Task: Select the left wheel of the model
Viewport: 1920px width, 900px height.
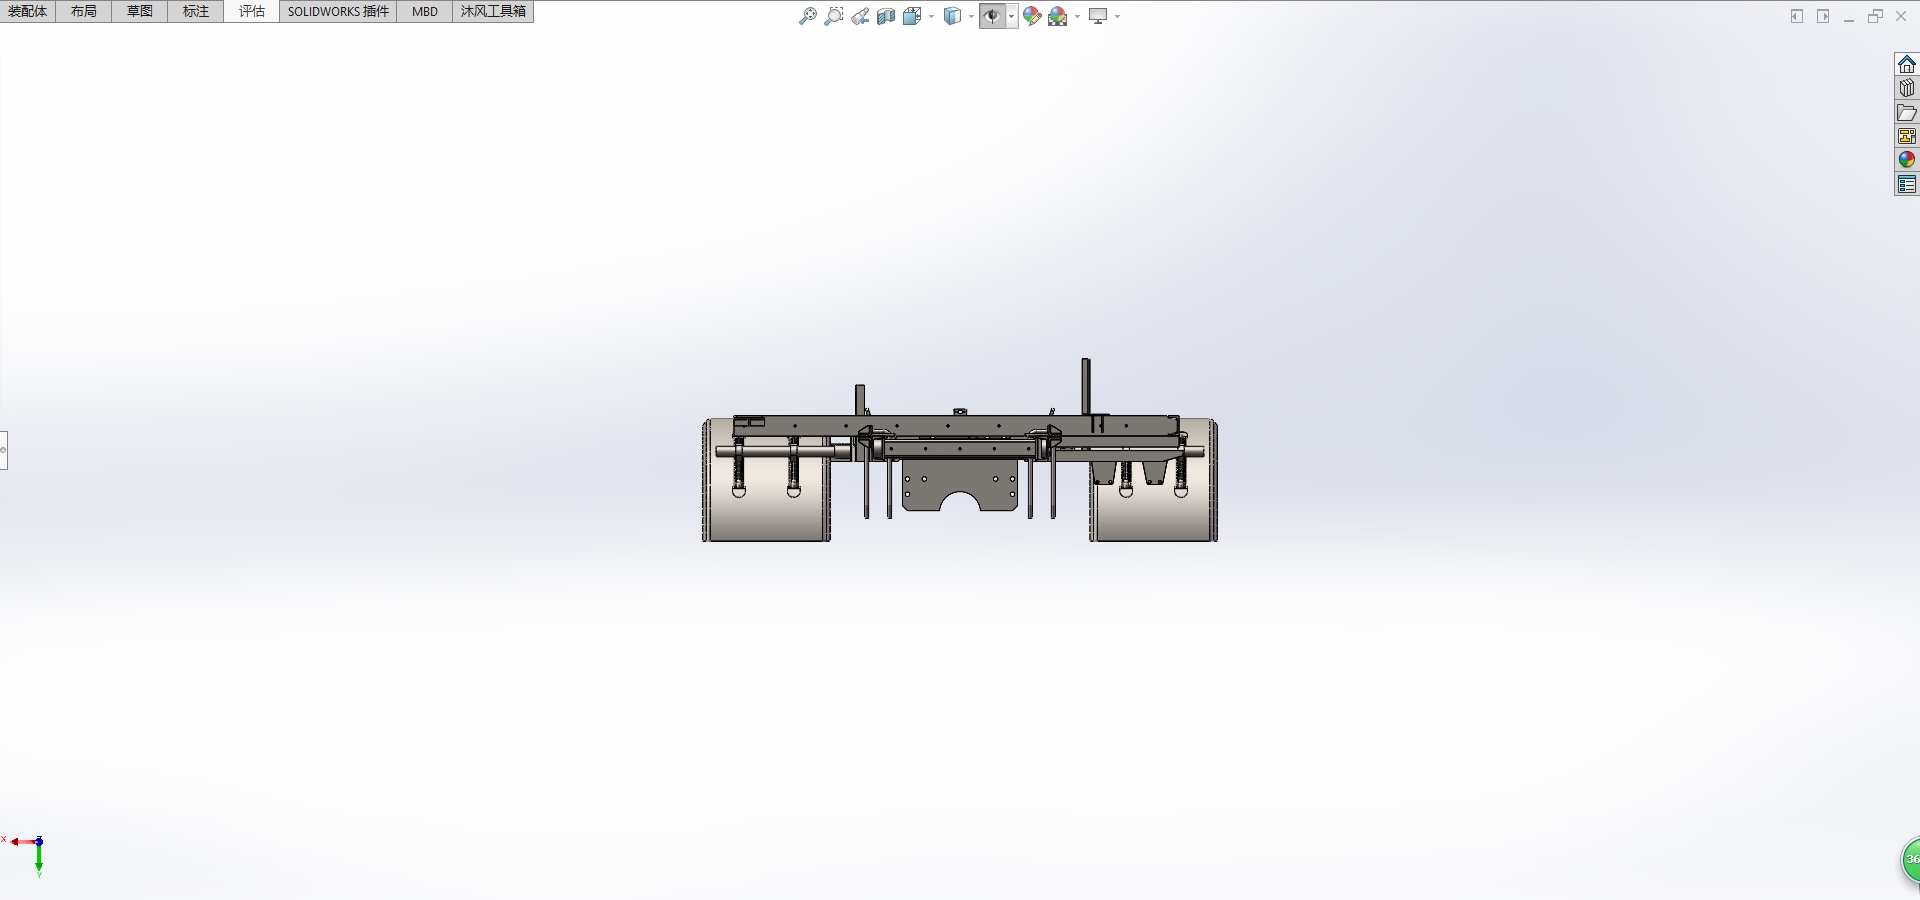Action: coord(766,480)
